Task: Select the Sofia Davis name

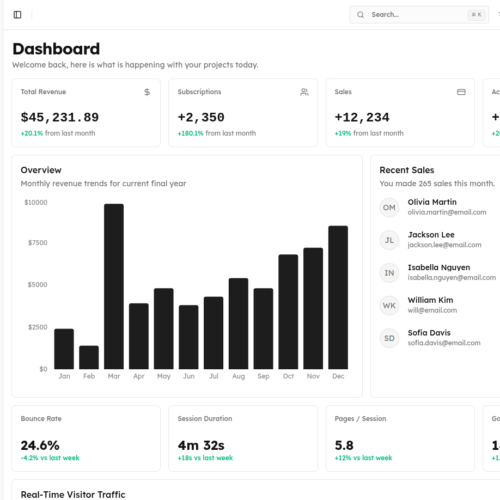Action: 429,333
